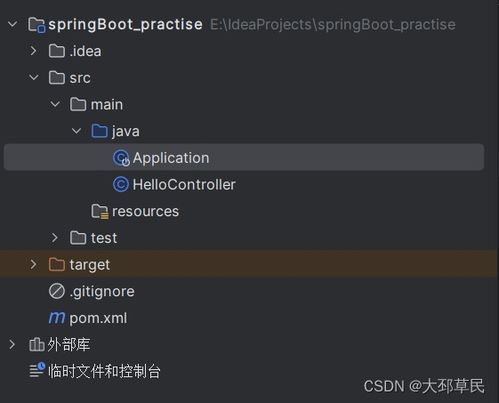Click the Maven pom.xml icon
499x403 pixels.
pos(57,318)
